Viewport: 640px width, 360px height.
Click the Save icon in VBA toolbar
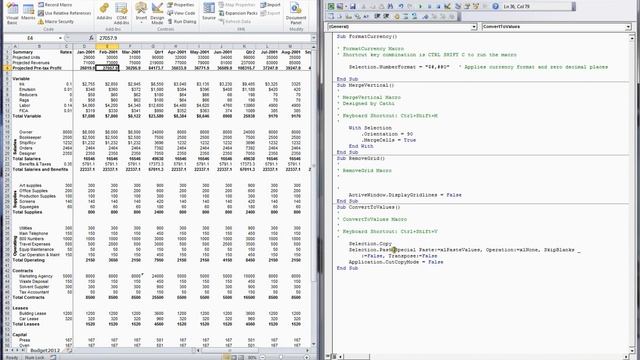point(353,6)
